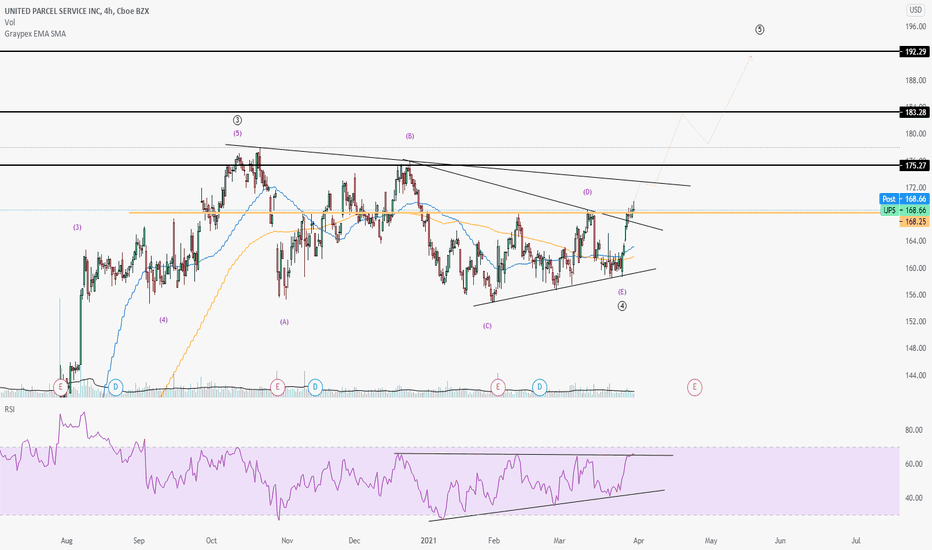932x550 pixels.
Task: Select the purple (D) wave label
Action: click(x=587, y=192)
